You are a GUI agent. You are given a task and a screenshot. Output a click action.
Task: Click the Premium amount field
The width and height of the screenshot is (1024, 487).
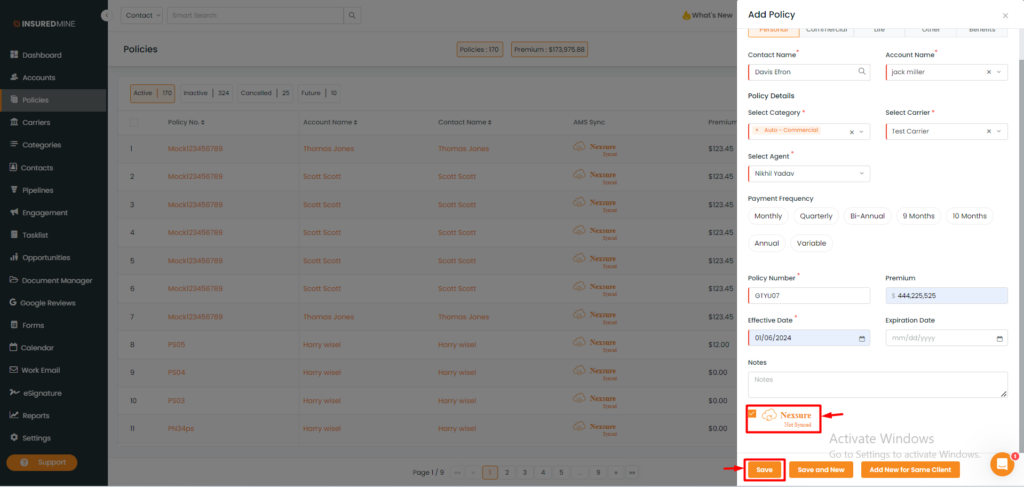(946, 296)
